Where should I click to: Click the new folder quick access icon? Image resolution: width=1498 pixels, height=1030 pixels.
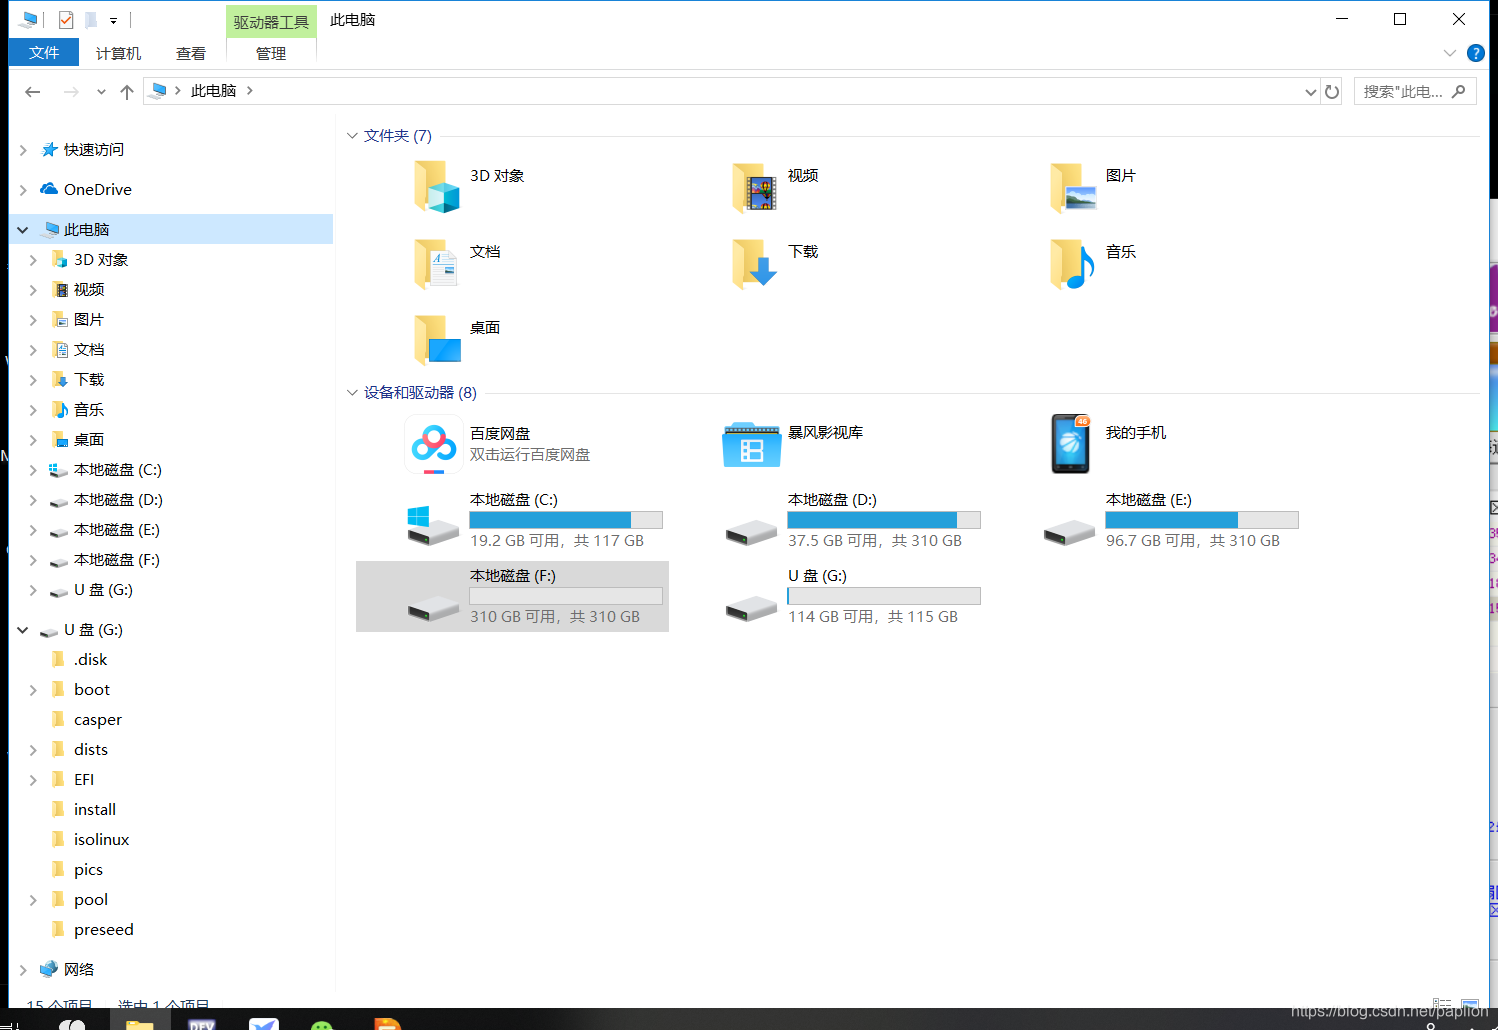[x=91, y=20]
